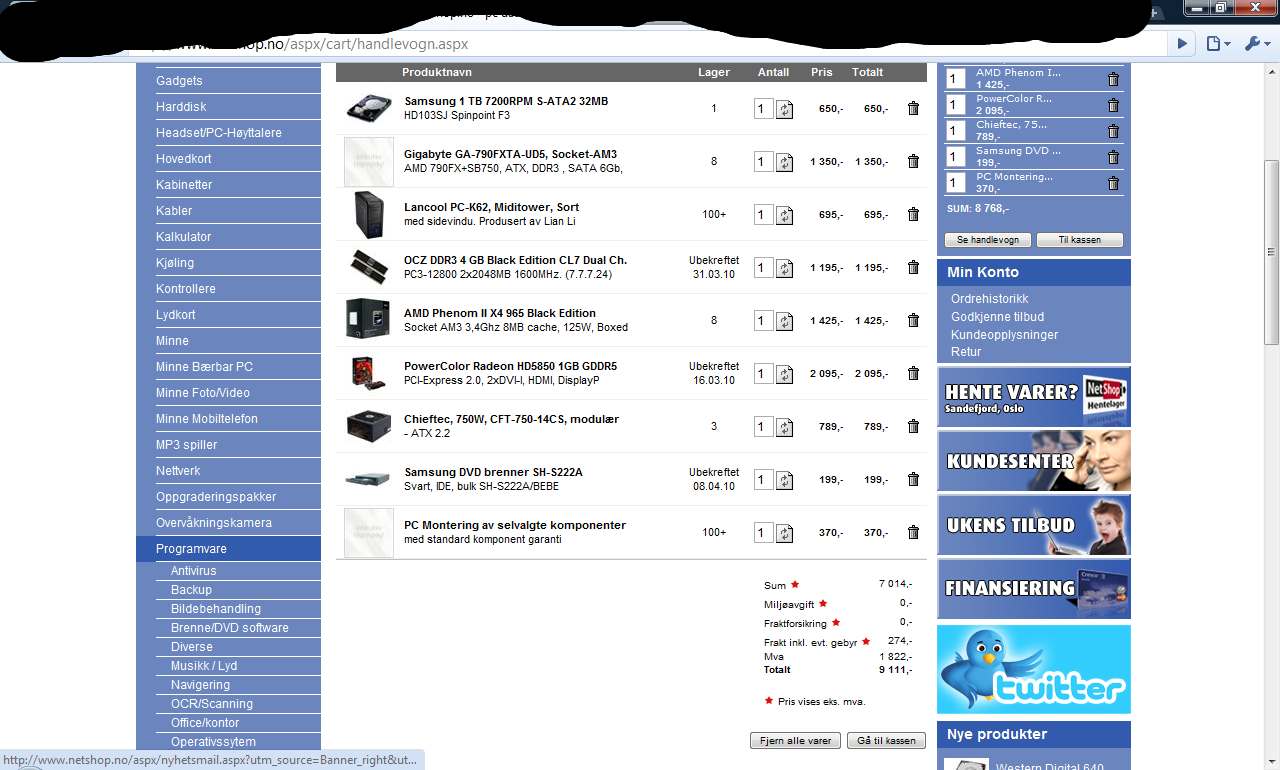Image resolution: width=1280 pixels, height=770 pixels.
Task: Select quantity field for Samsung 1 TB
Action: tap(763, 108)
